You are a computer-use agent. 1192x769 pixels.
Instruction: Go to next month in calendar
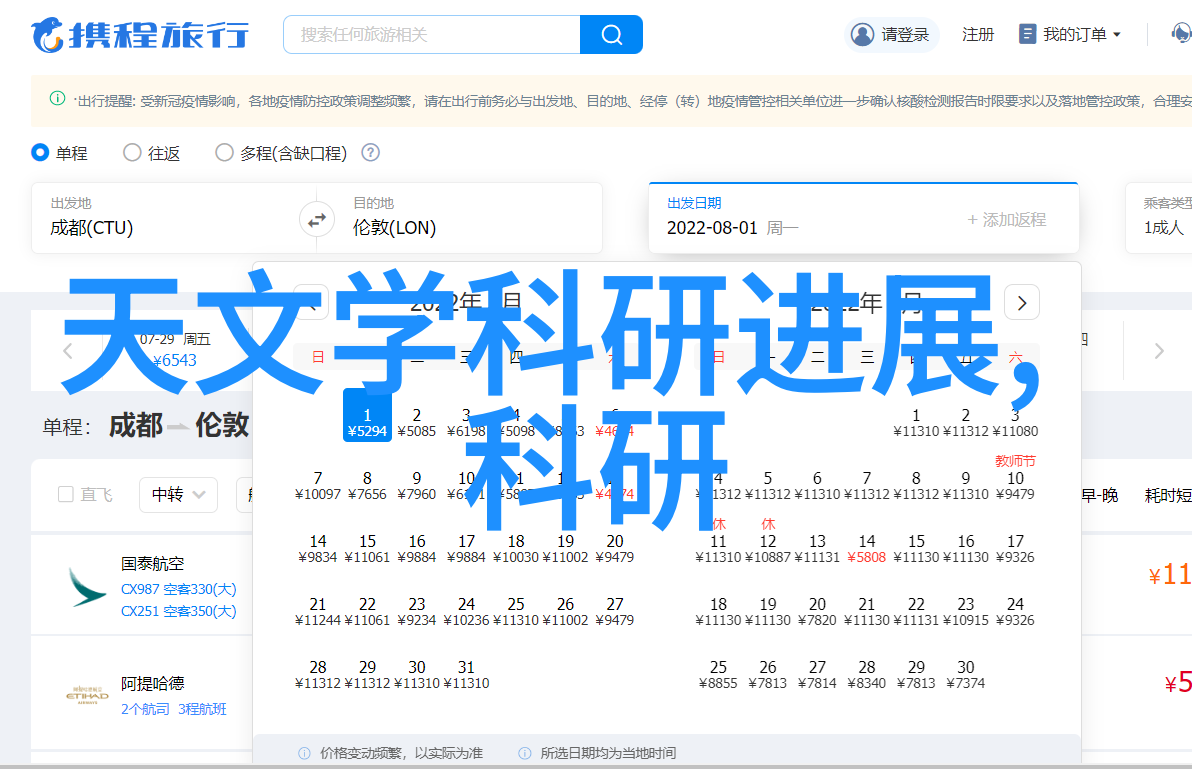pos(1022,303)
